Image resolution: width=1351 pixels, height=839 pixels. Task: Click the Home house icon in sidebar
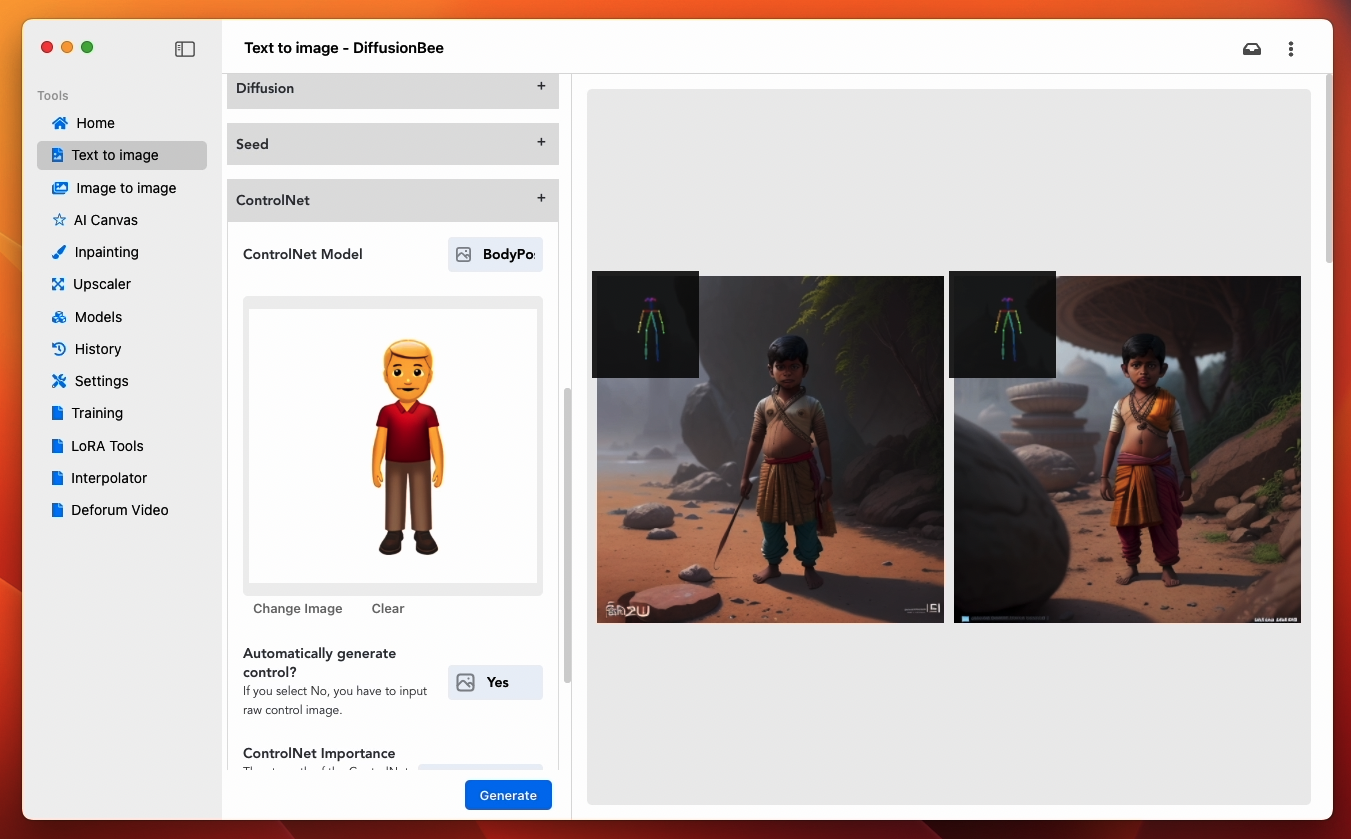click(x=60, y=123)
